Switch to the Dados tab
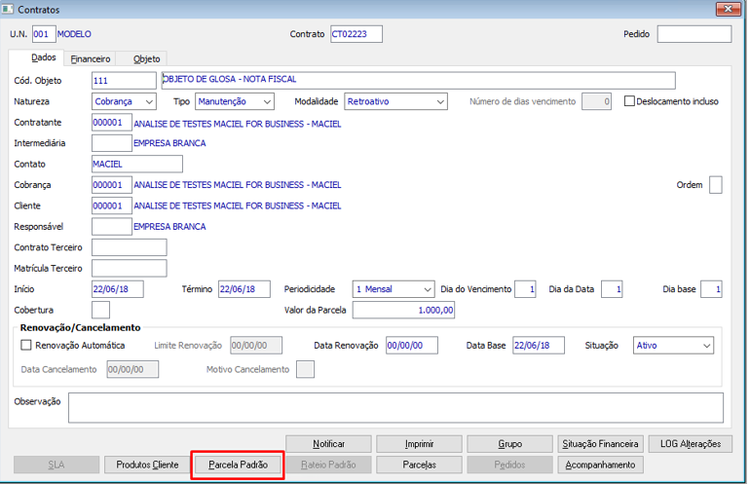The image size is (750, 484). click(x=44, y=57)
